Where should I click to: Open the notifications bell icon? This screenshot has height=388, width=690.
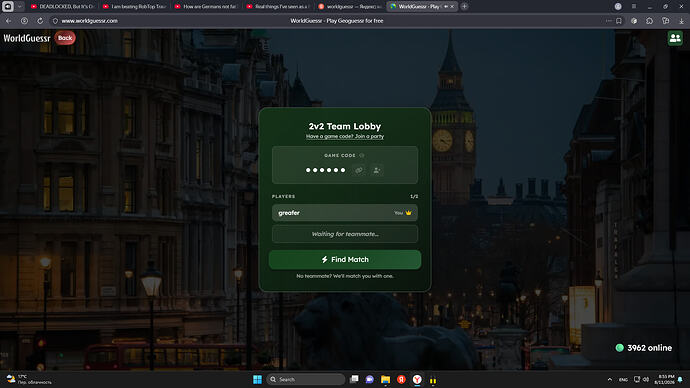(680, 379)
